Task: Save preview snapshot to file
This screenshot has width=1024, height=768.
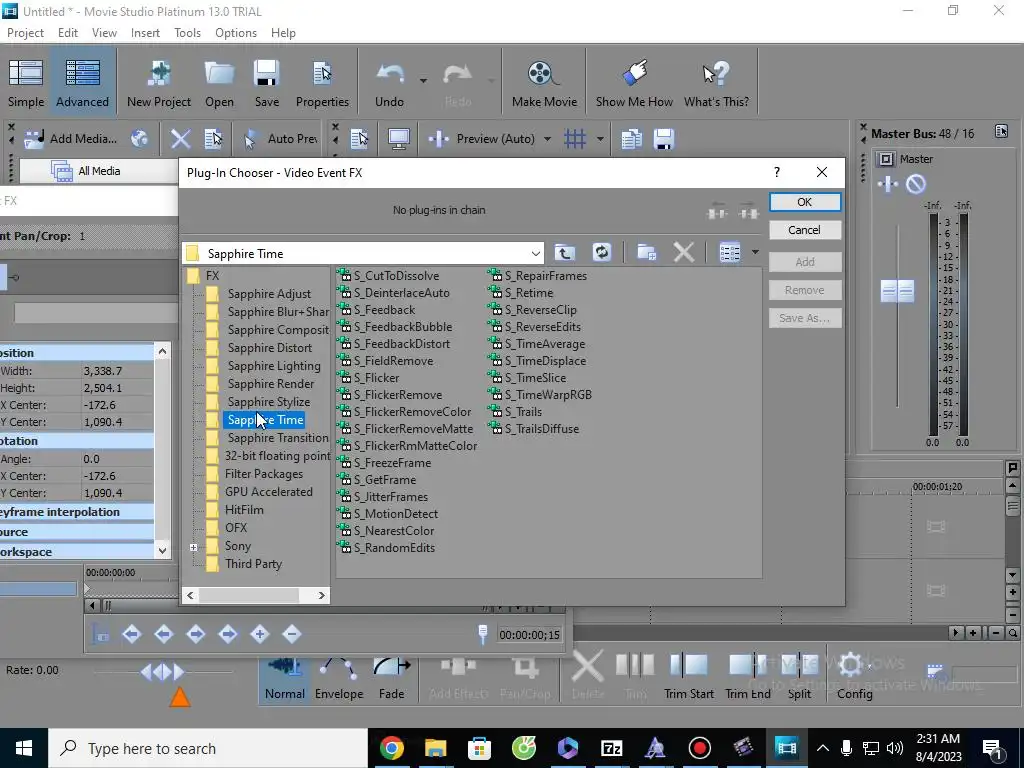Action: tap(664, 138)
